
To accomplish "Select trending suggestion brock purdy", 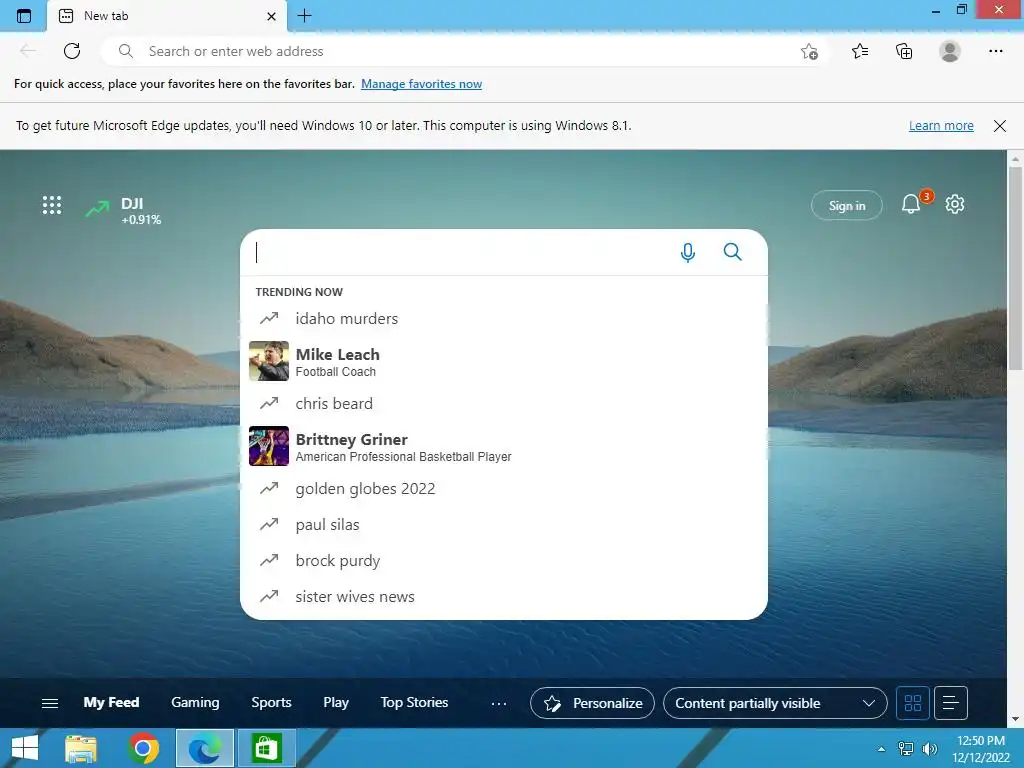I will click(x=504, y=560).
